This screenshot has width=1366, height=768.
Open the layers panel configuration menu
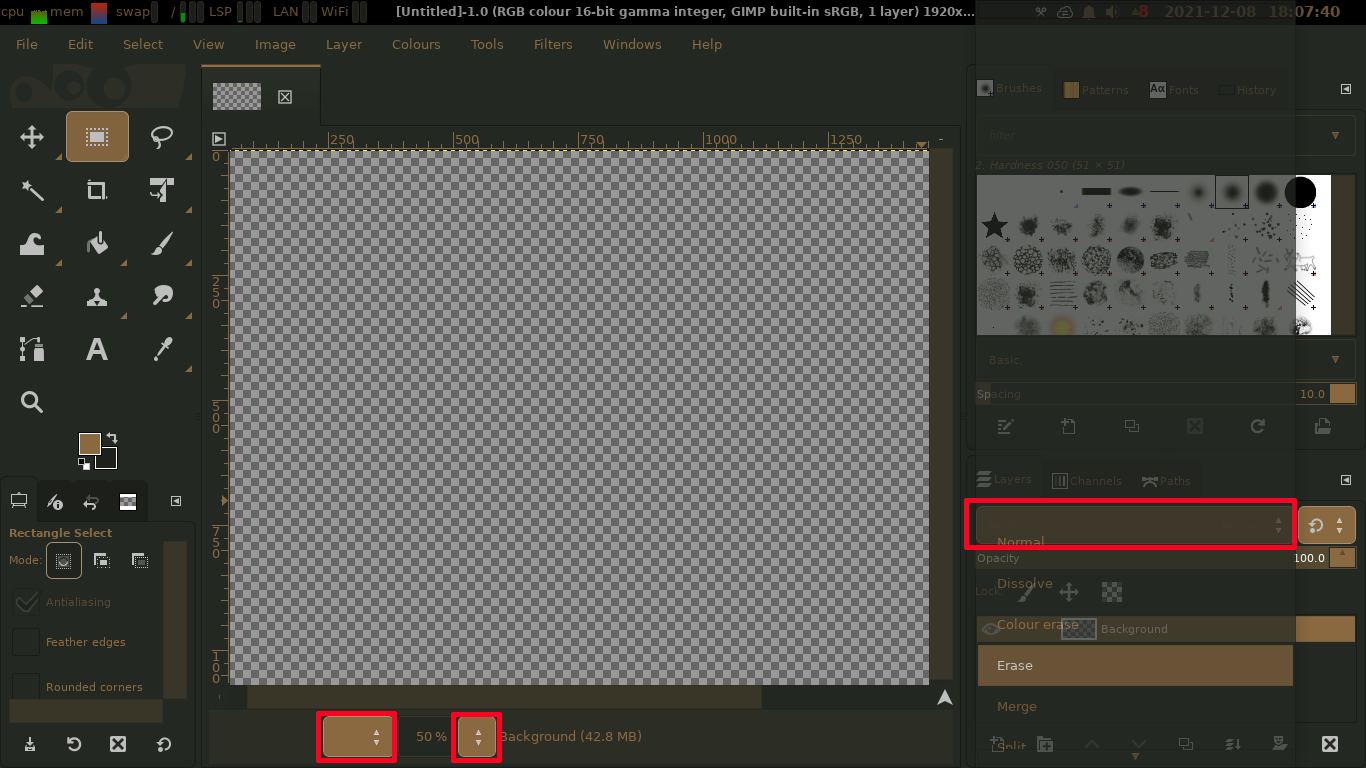[x=1346, y=480]
